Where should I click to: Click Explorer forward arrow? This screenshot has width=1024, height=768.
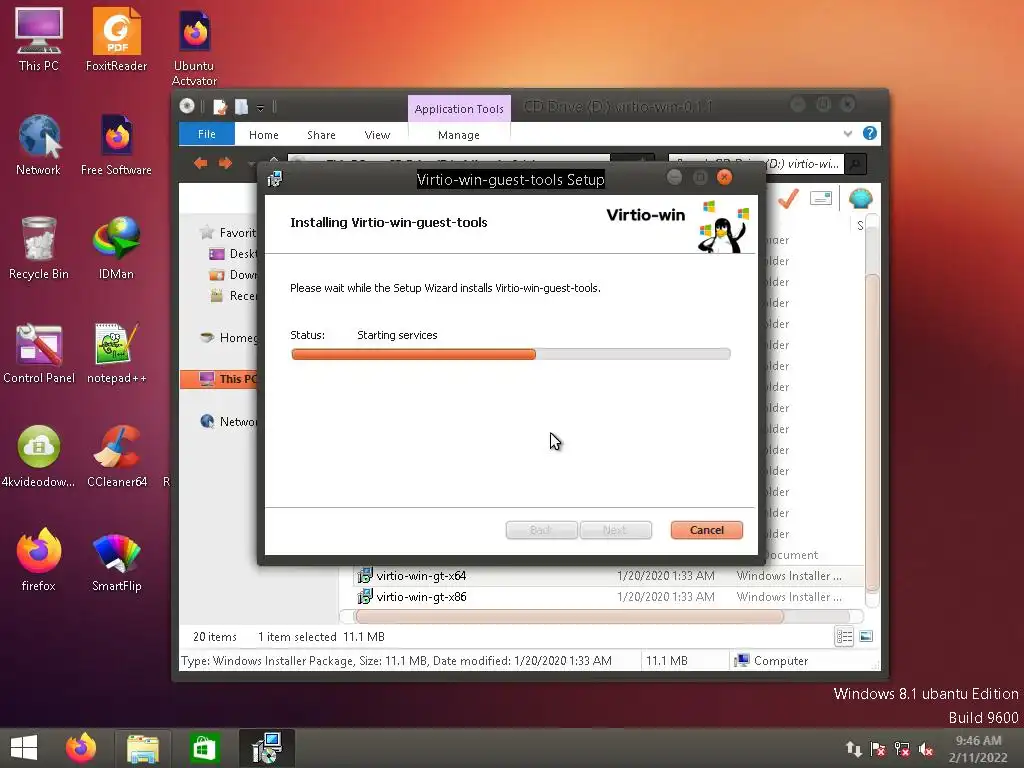point(225,163)
